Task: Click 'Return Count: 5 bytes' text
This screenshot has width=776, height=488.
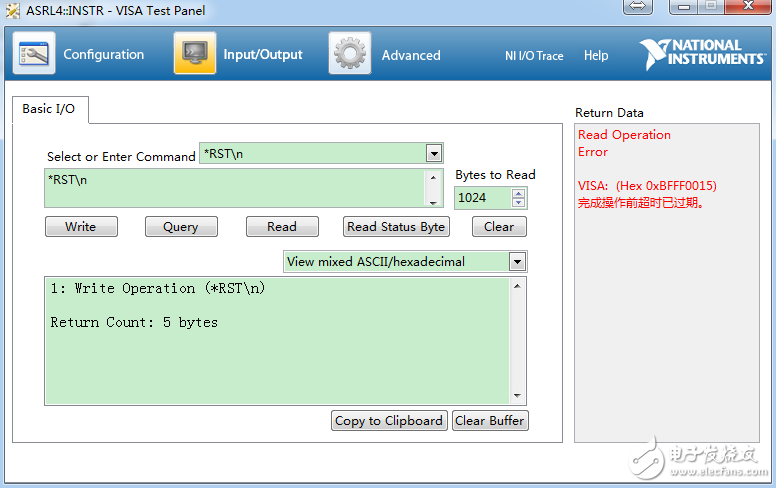Action: pos(134,322)
